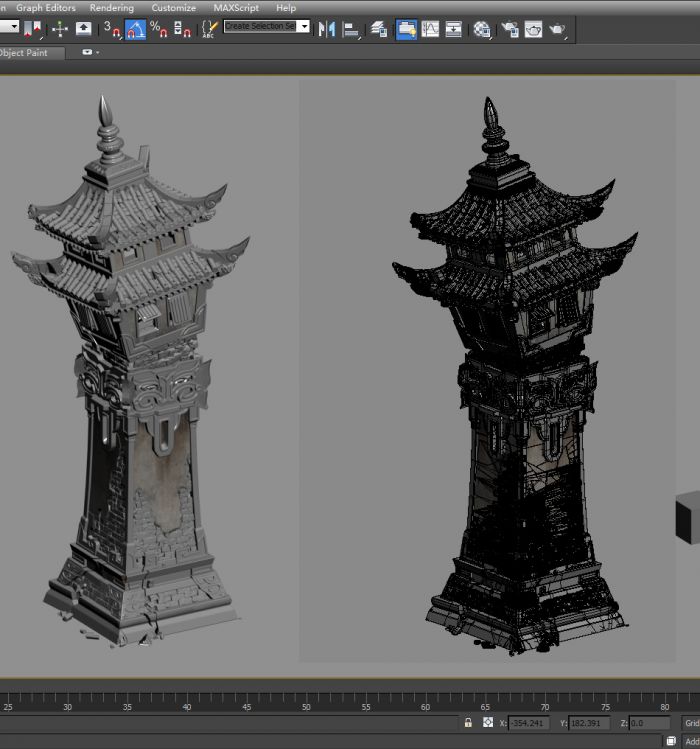
Task: Open the Create Selection Set dropdown
Action: pyautogui.click(x=304, y=26)
